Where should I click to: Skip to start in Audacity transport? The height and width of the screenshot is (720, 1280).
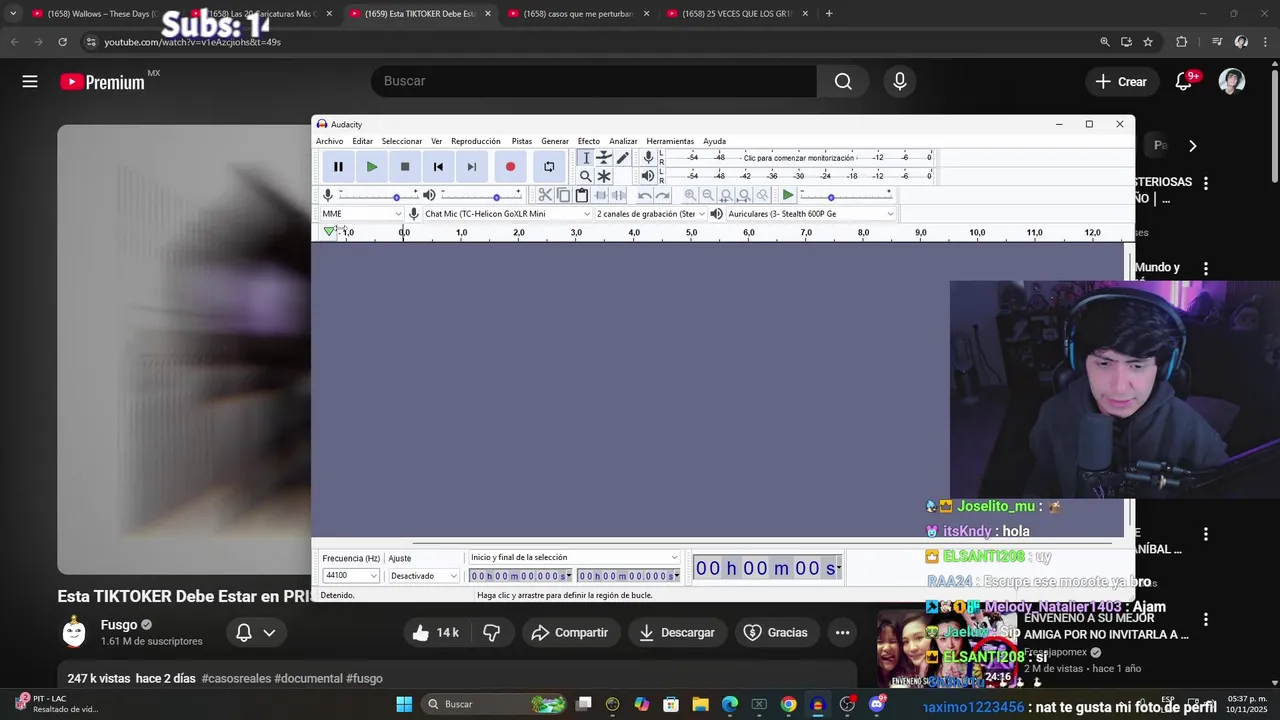click(438, 167)
